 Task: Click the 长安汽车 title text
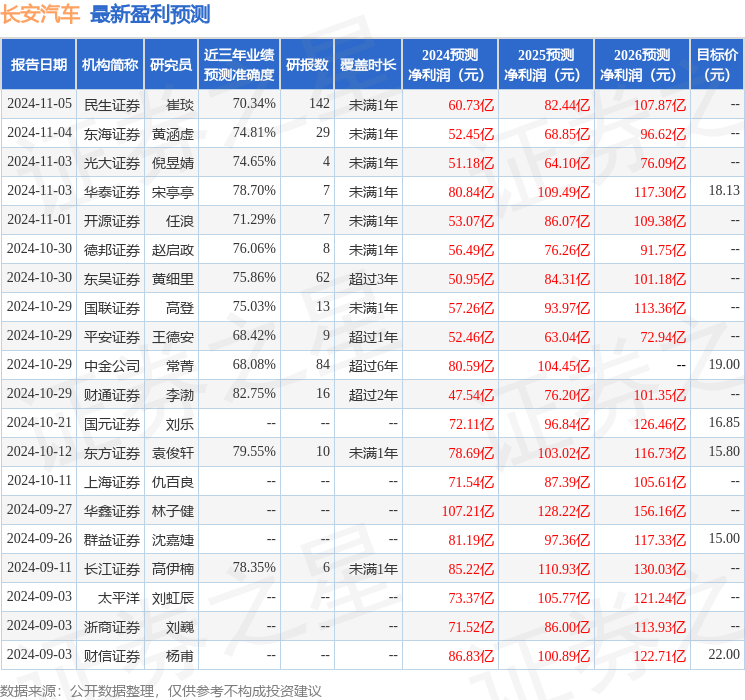(x=40, y=13)
